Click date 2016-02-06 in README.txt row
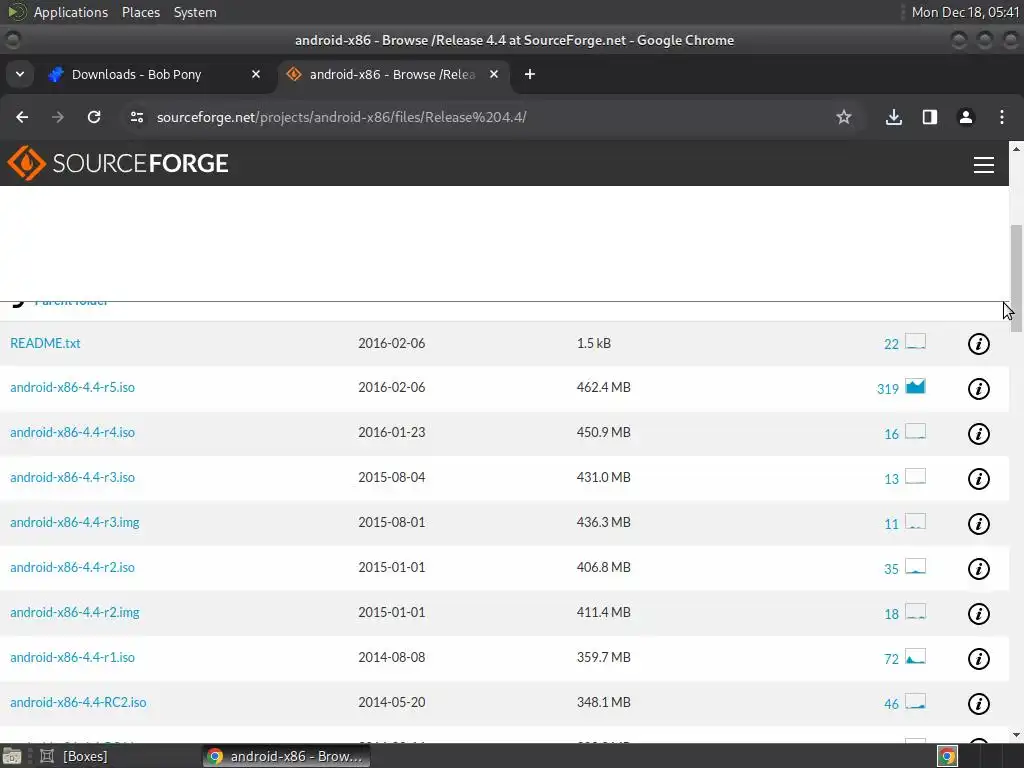 [391, 344]
